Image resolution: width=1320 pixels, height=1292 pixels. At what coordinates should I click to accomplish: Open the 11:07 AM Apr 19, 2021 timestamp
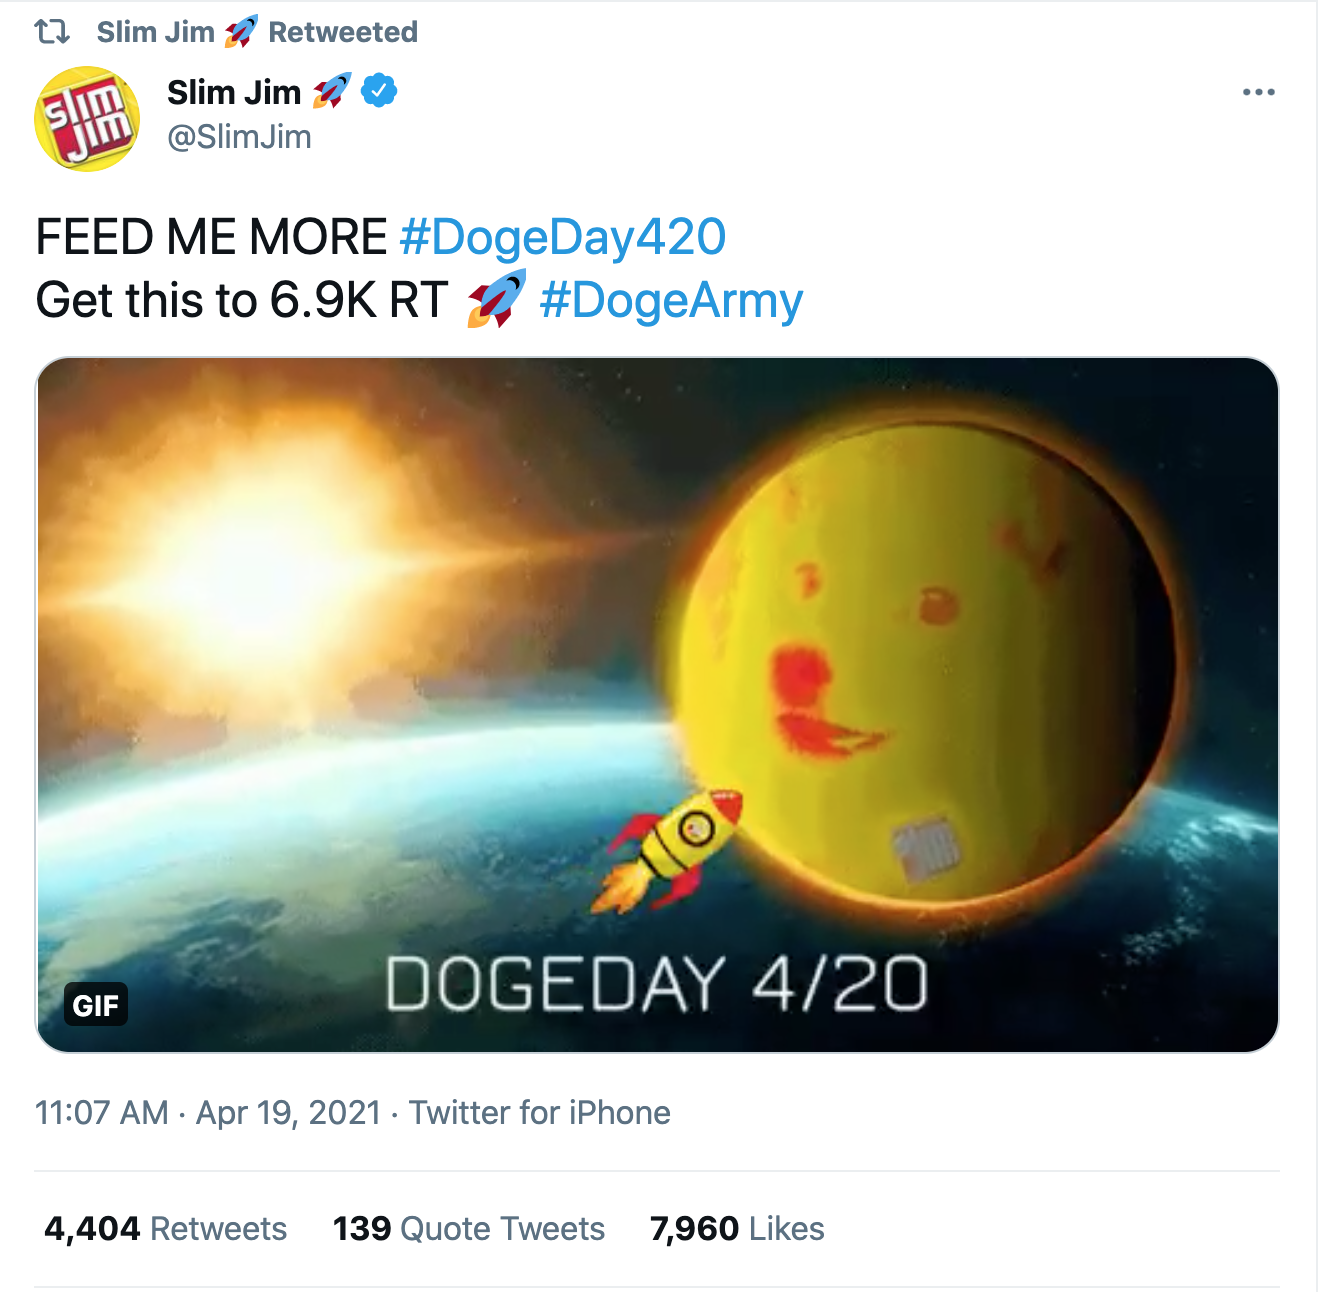[x=208, y=1112]
